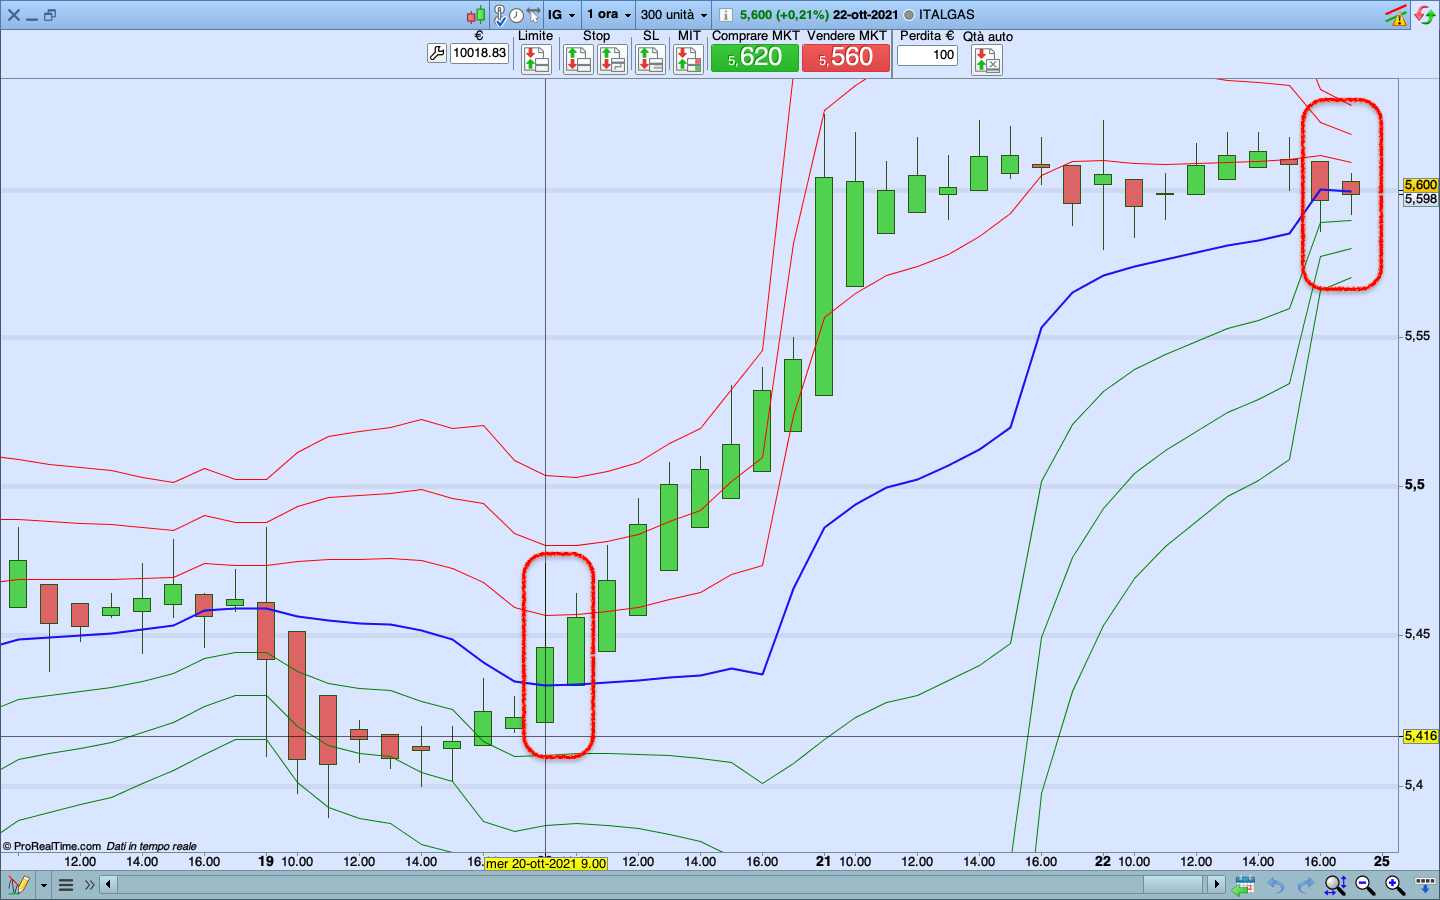Screen dimensions: 1440x900
Task: Select the cursor arrows mode icon
Action: click(x=533, y=15)
